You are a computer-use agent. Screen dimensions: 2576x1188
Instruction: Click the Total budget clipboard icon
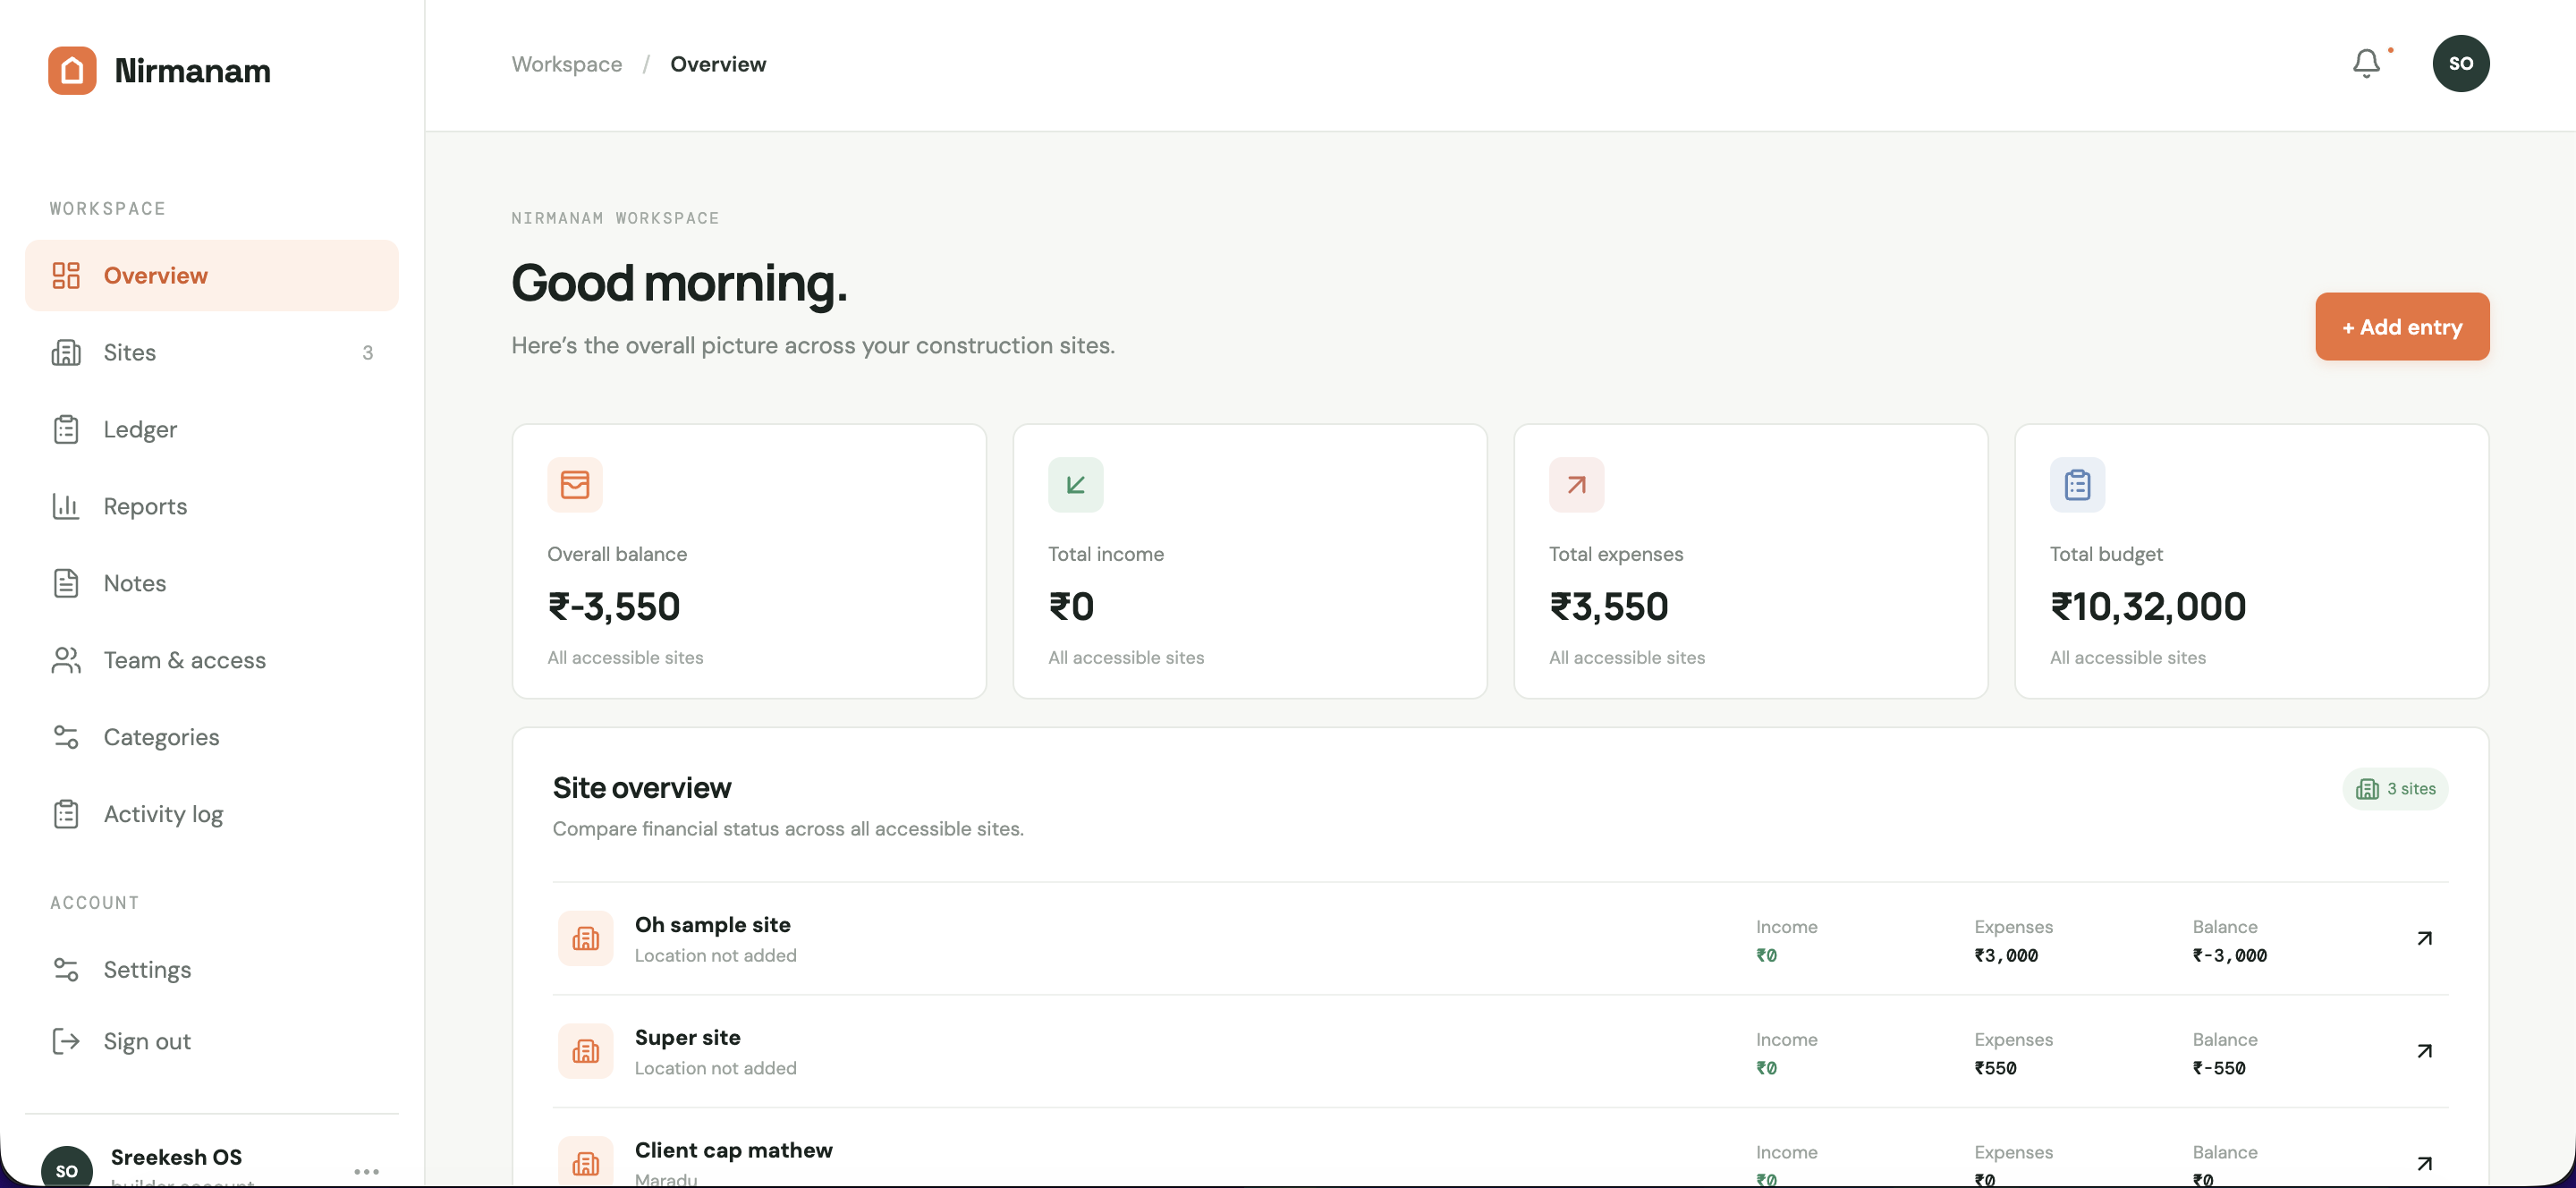[2077, 485]
